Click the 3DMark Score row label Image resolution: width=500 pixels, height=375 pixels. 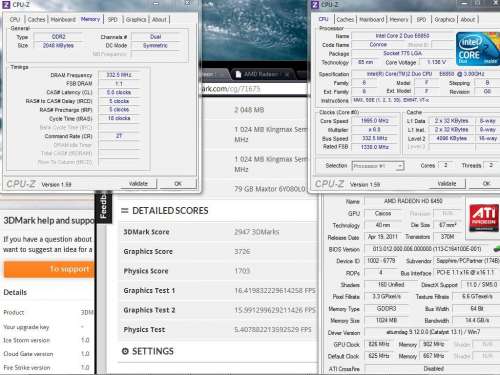[146, 232]
